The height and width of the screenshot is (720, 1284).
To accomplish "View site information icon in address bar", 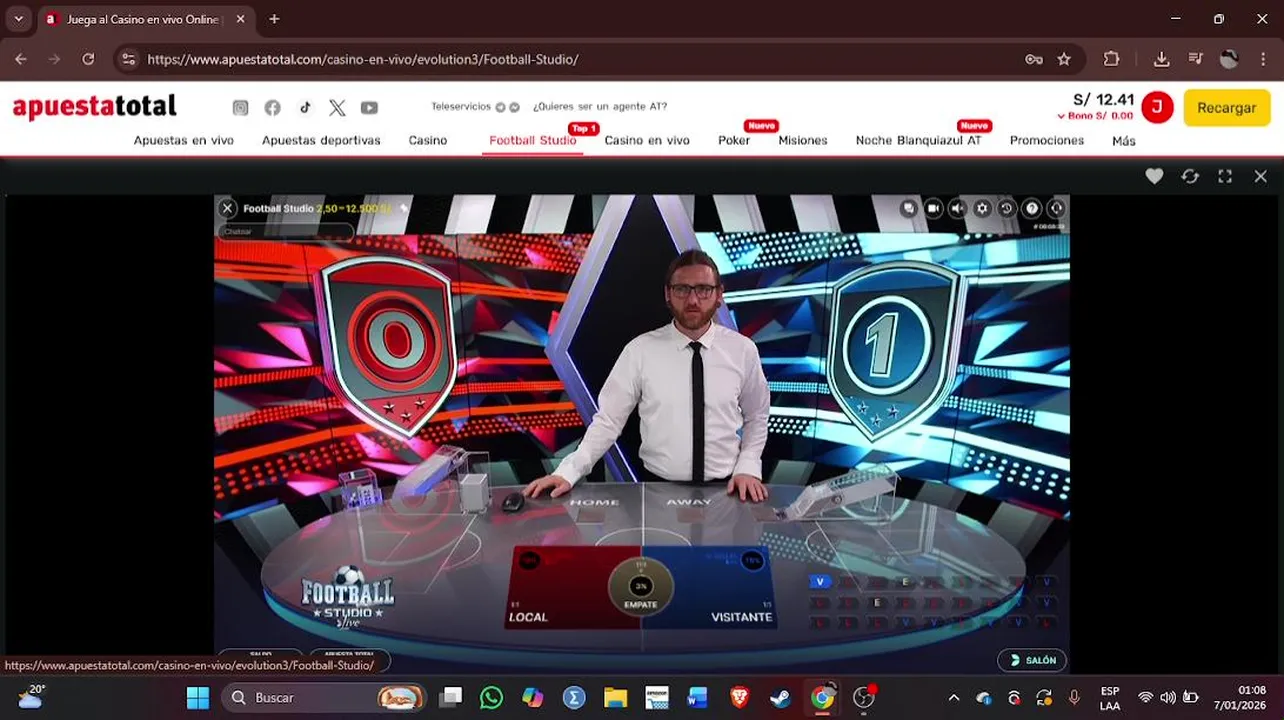I will pos(128,59).
